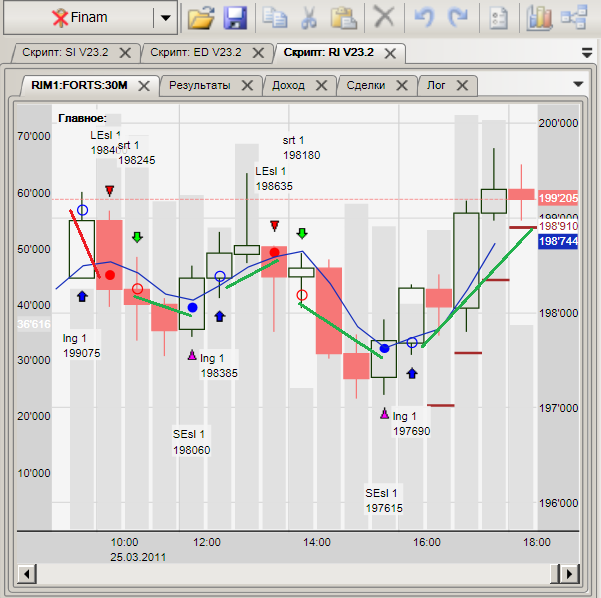Close the Доход tab

click(x=321, y=85)
